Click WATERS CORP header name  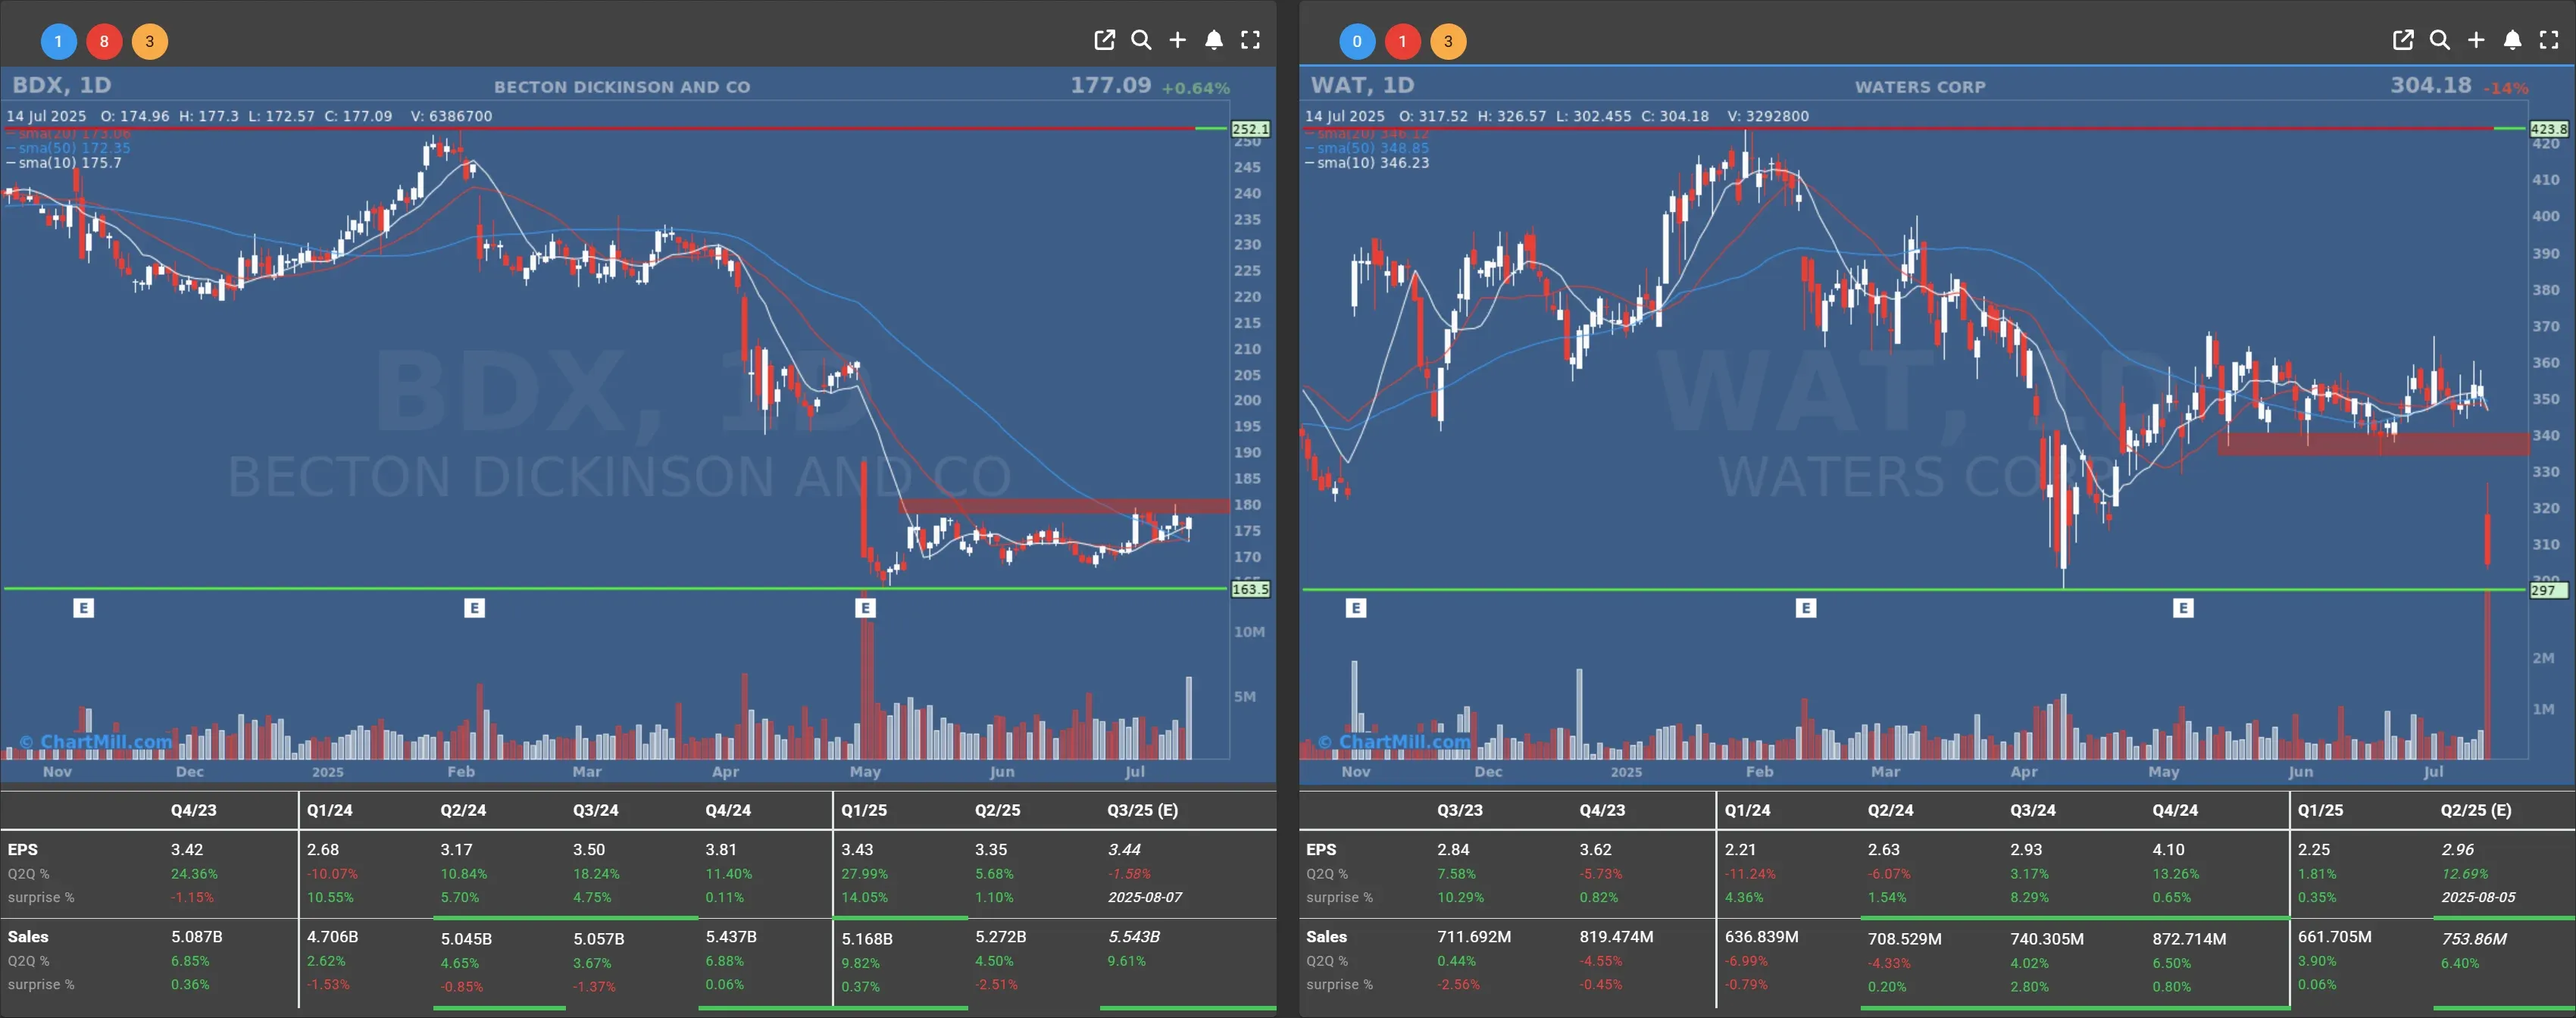(1921, 87)
